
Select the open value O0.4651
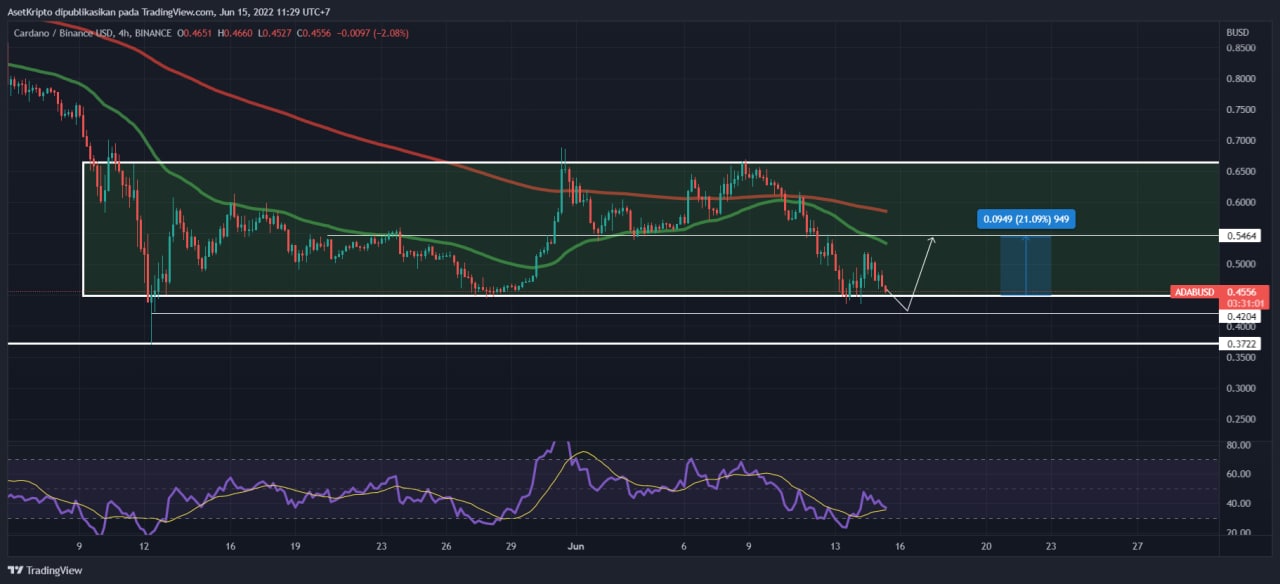point(195,33)
